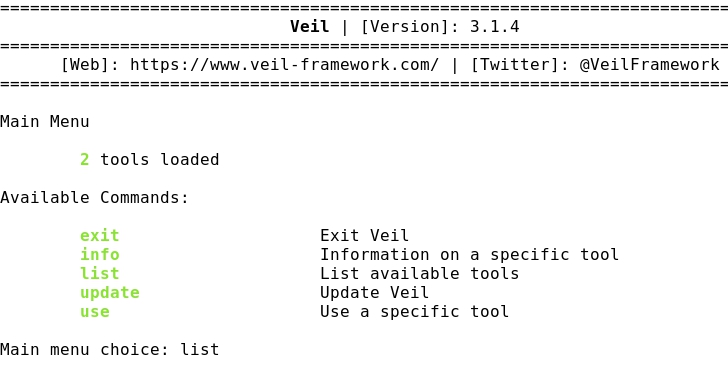Open the veil-framework.com web URL
The height and width of the screenshot is (368, 728).
coord(284,65)
